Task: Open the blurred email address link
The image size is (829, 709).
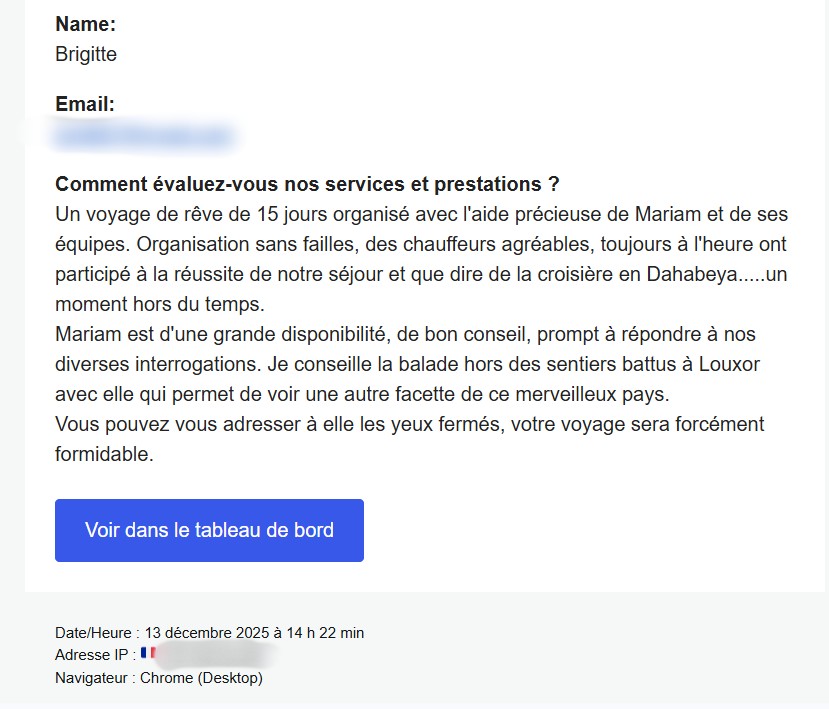Action: [145, 134]
